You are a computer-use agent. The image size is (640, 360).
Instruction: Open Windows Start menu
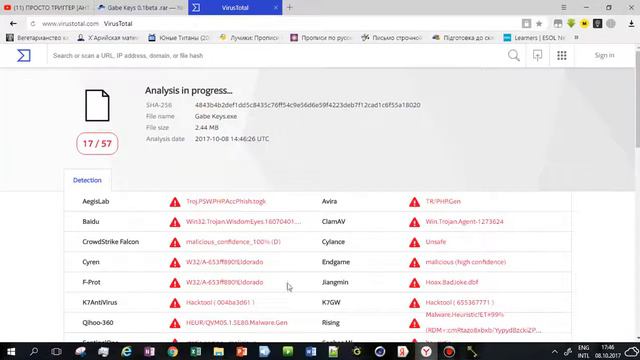pos(11,351)
